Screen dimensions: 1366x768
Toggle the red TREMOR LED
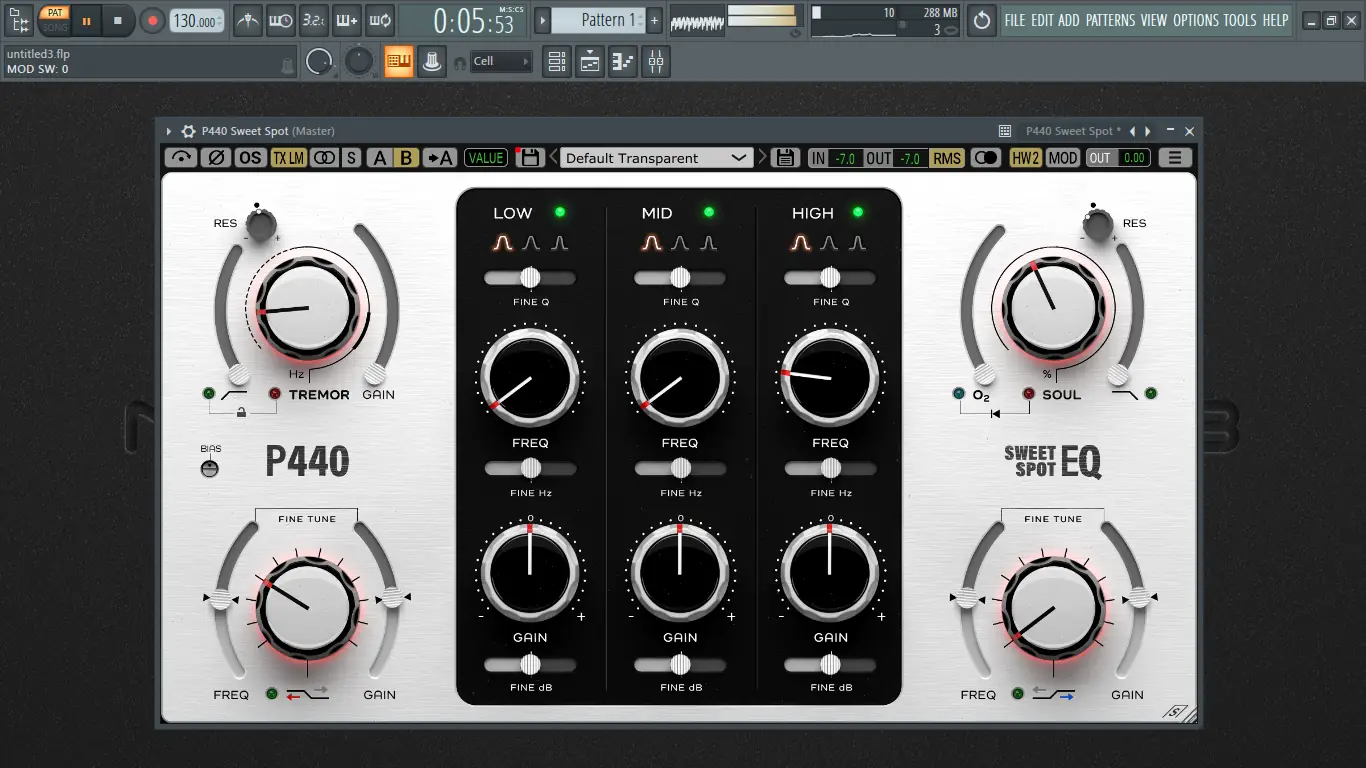coord(274,394)
